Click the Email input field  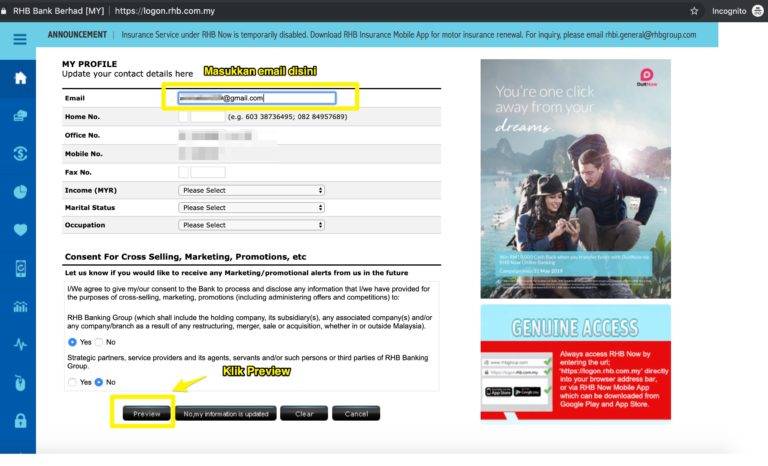pyautogui.click(x=257, y=98)
